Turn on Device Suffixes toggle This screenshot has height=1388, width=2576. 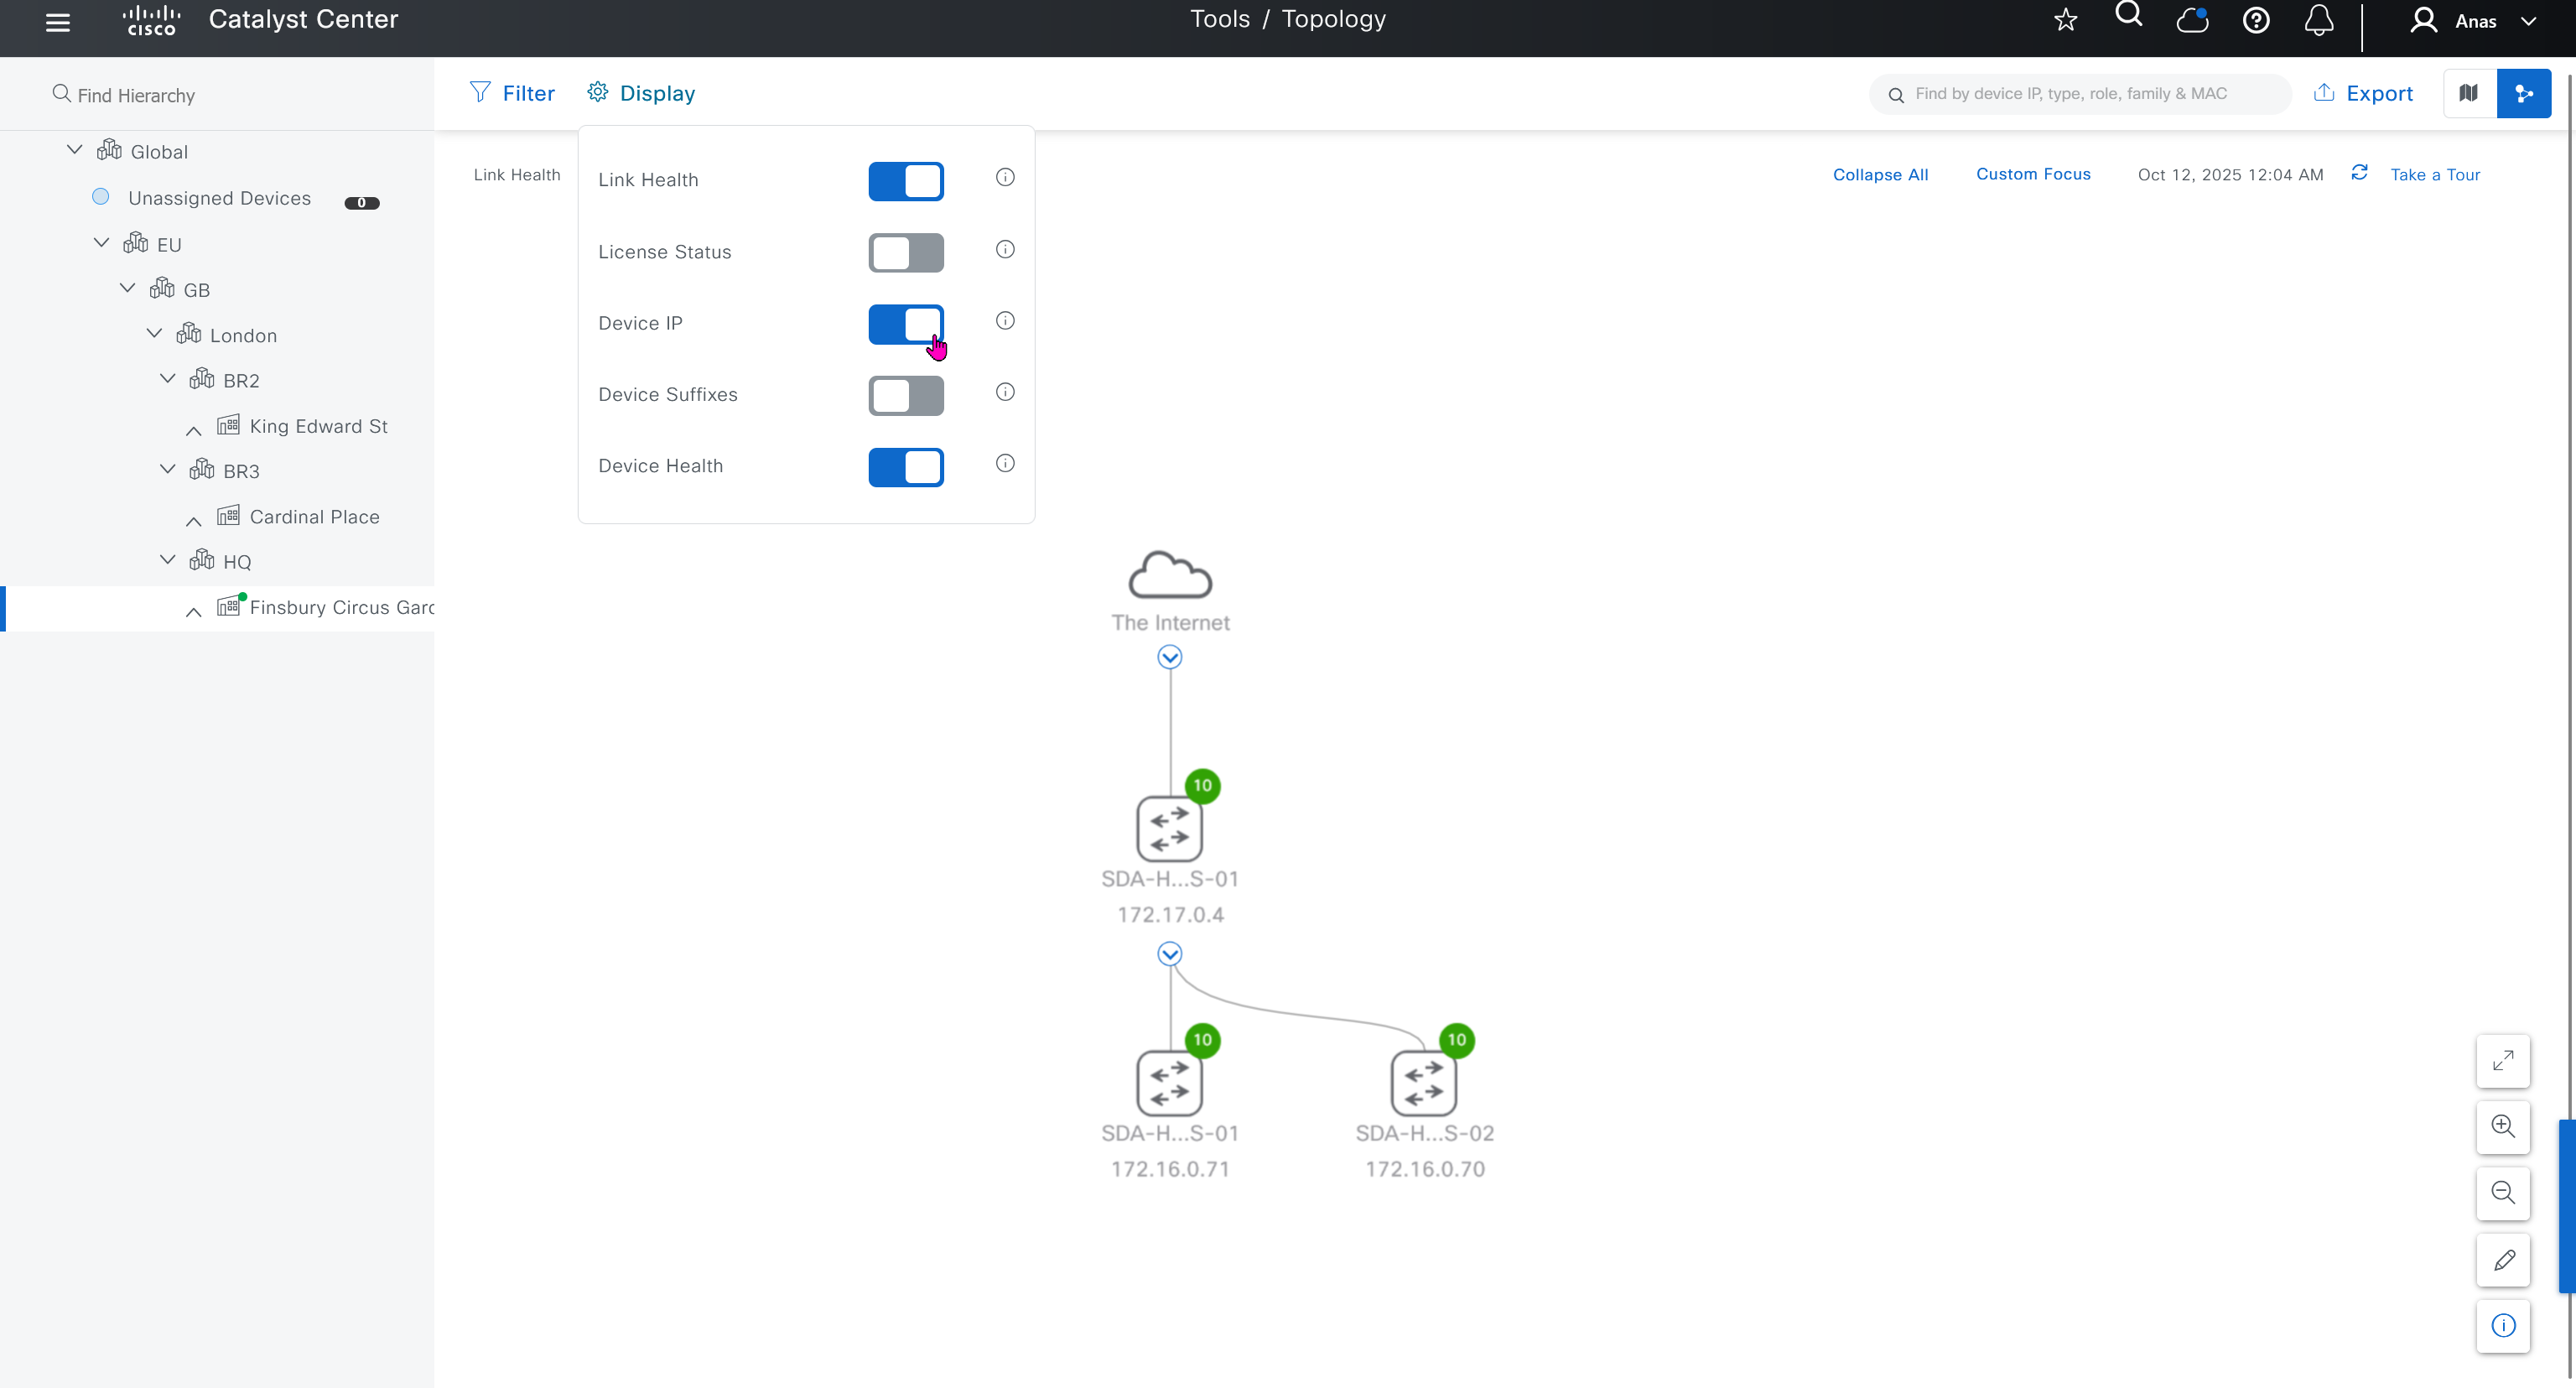(x=905, y=395)
